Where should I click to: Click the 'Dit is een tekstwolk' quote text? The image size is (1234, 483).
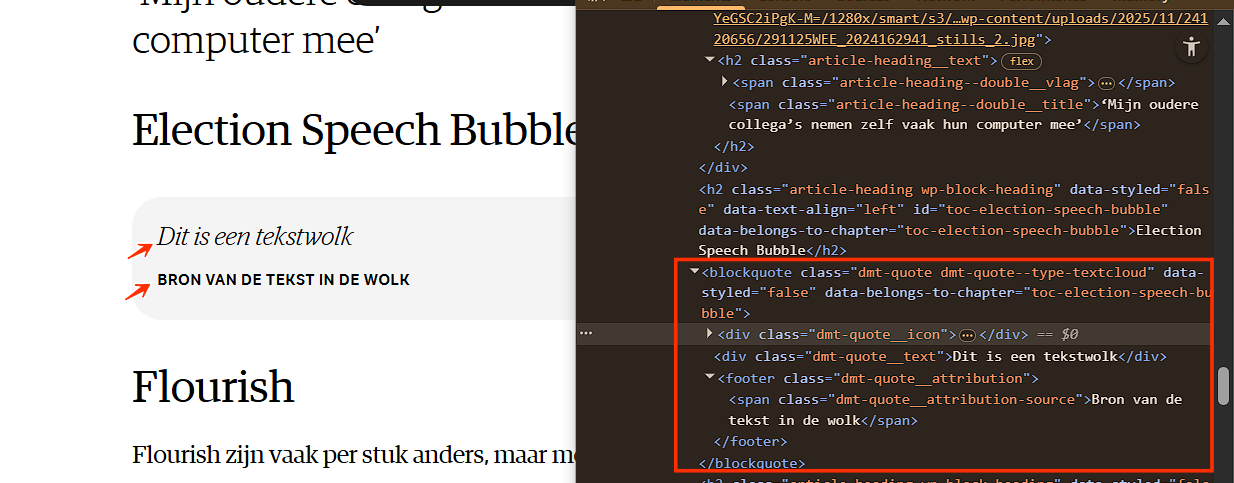pyautogui.click(x=255, y=237)
